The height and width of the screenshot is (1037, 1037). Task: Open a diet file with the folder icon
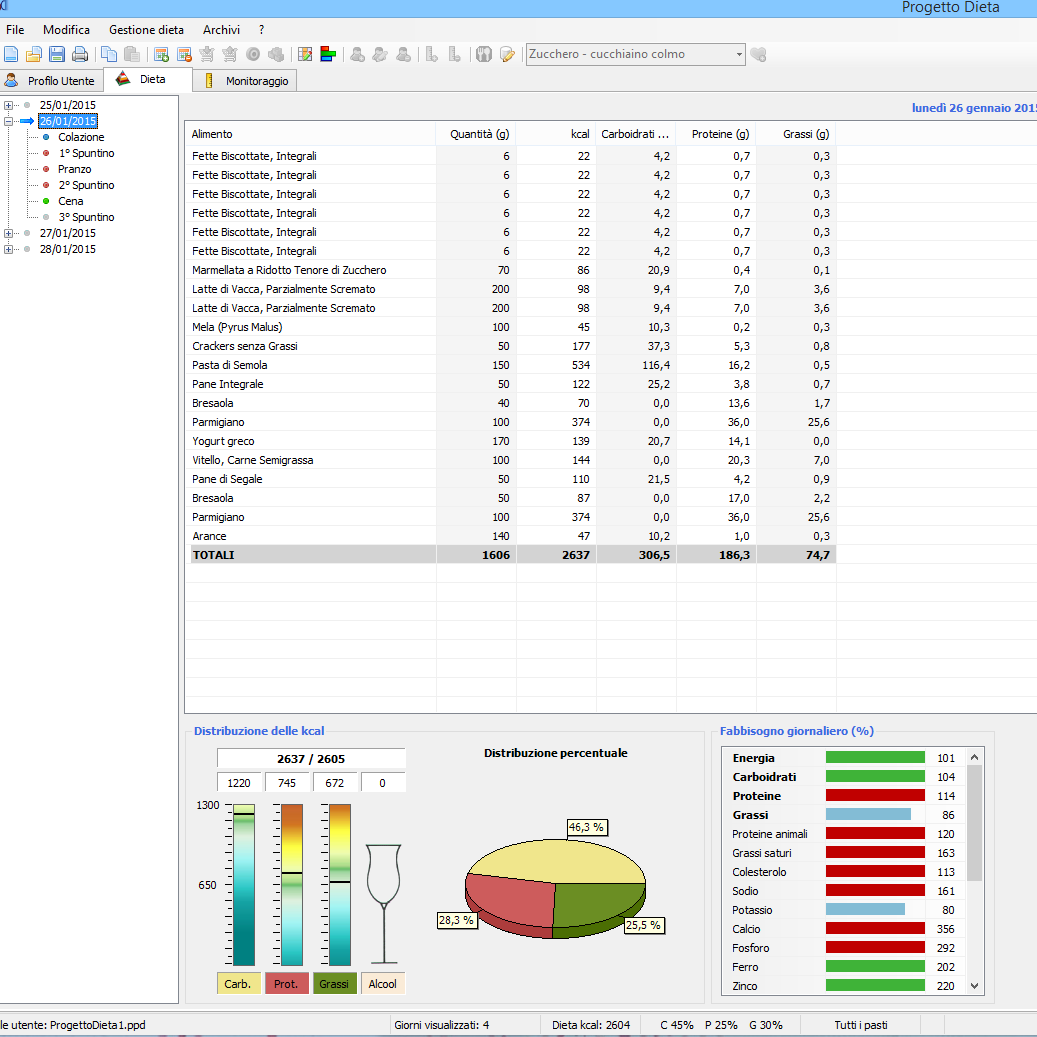(x=34, y=54)
